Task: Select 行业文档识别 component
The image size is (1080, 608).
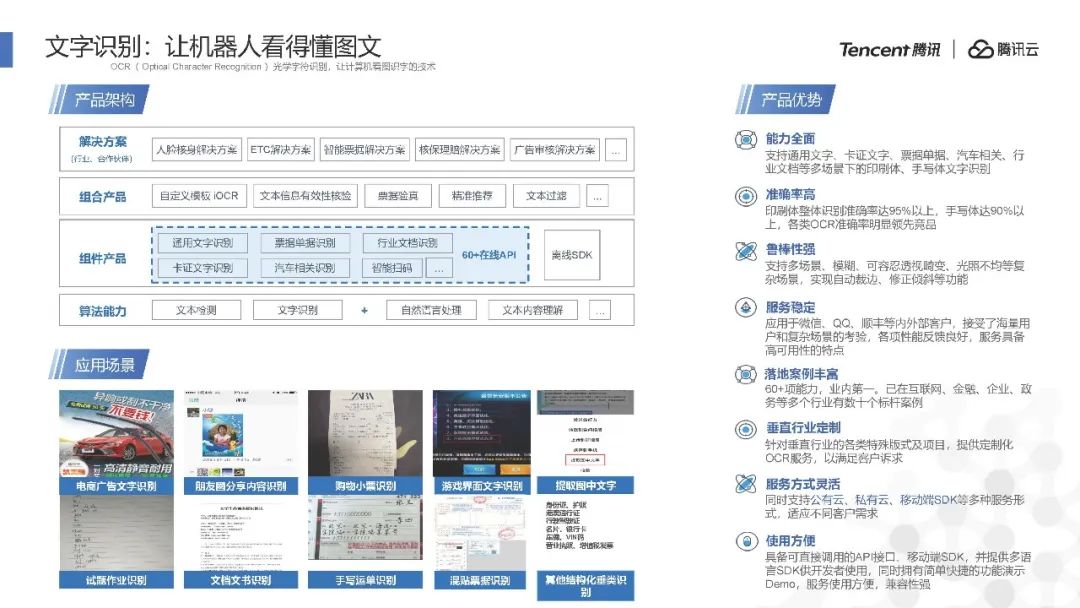Action: click(x=407, y=243)
